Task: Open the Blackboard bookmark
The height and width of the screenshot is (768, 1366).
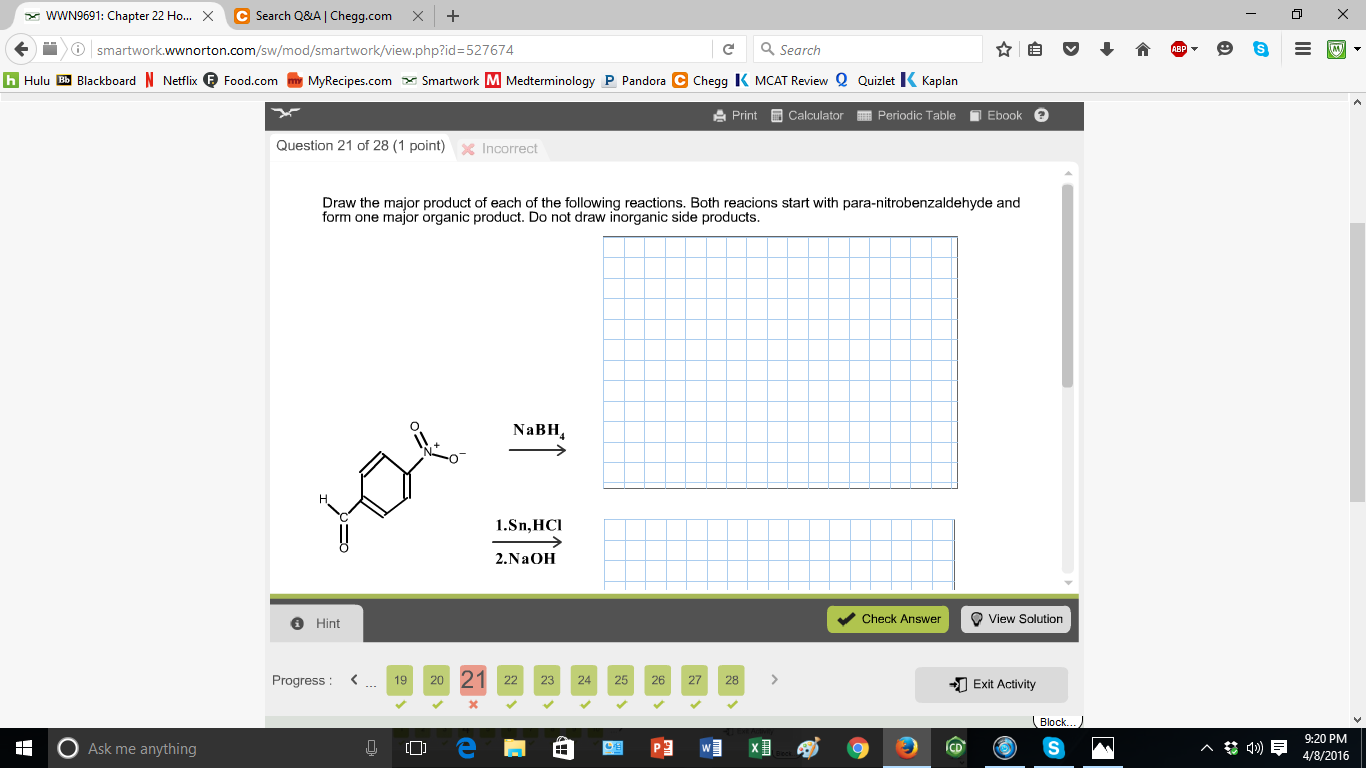Action: coord(97,80)
